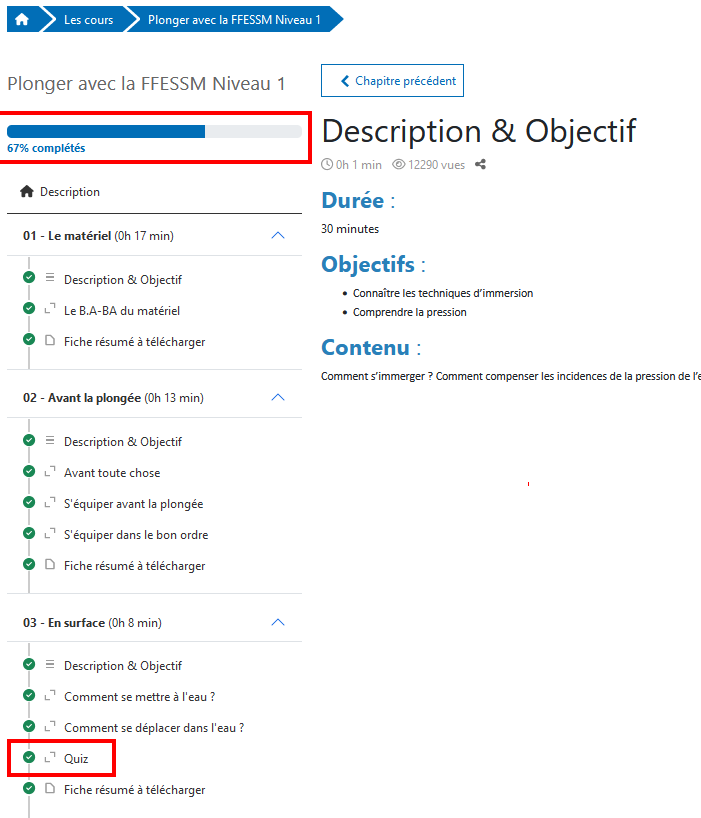Click green check next to S'équiper avant la plongée
The height and width of the screenshot is (818, 701).
tap(29, 502)
